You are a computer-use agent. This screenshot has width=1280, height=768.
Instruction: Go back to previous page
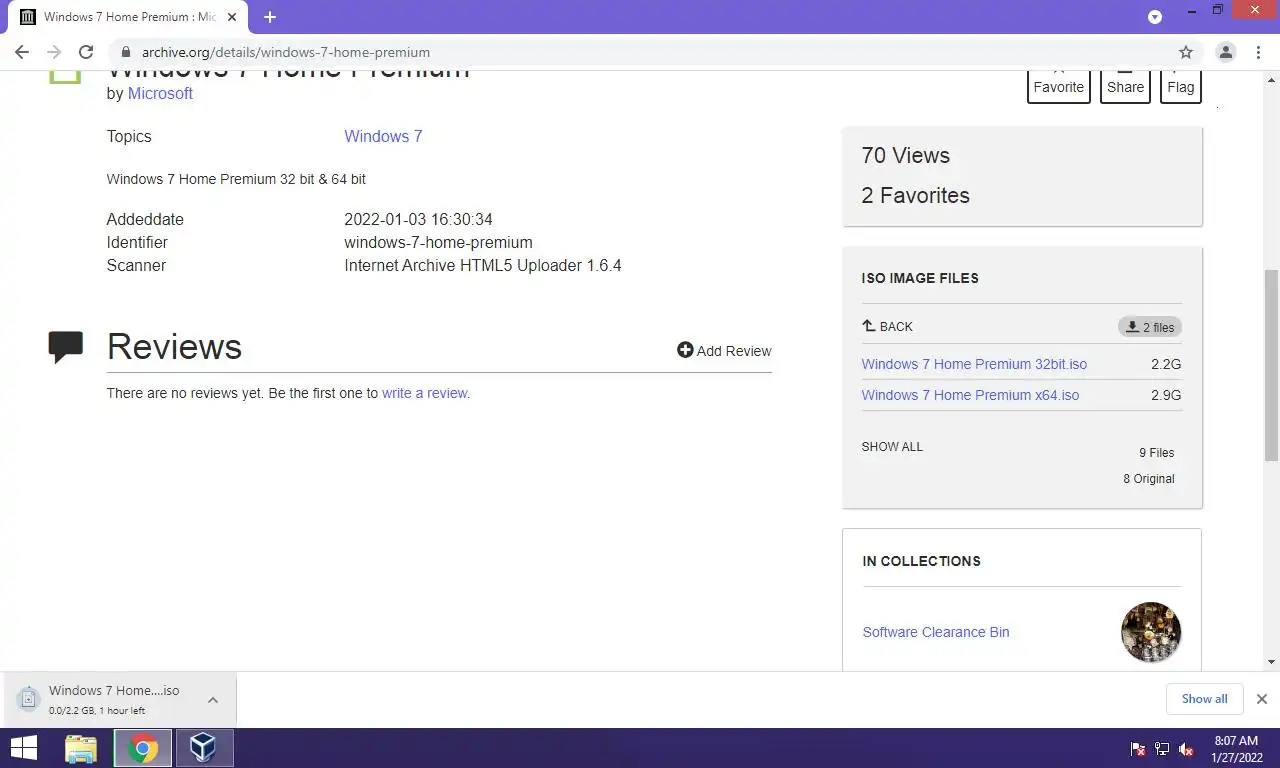pyautogui.click(x=22, y=52)
